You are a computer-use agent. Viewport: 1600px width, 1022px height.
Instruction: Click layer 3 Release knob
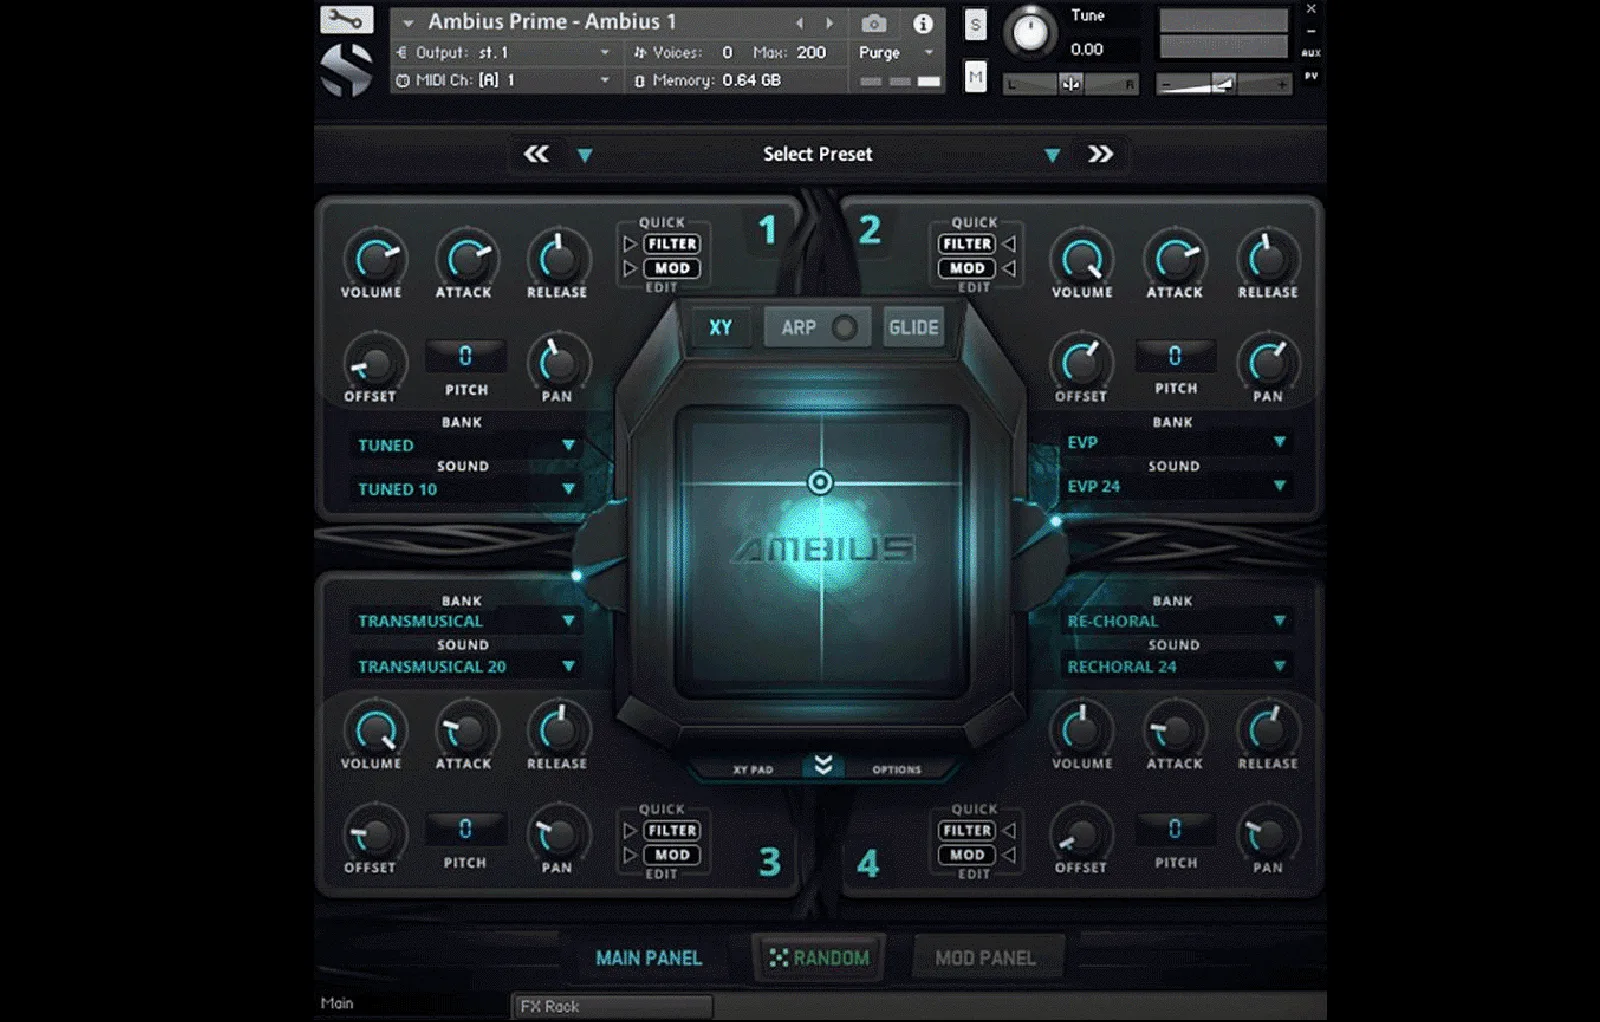coord(558,730)
